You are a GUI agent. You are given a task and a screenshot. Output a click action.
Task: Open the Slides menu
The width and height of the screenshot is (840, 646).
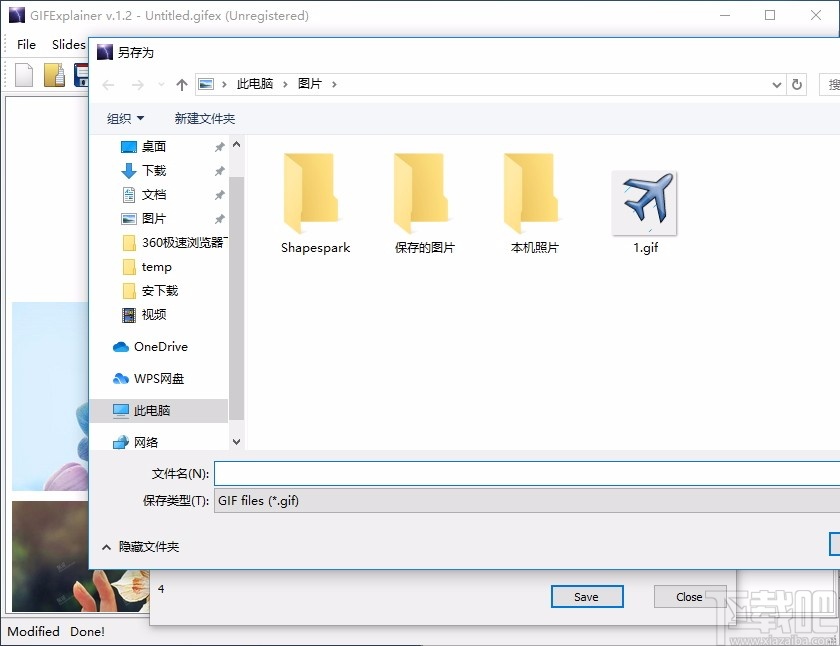[68, 44]
